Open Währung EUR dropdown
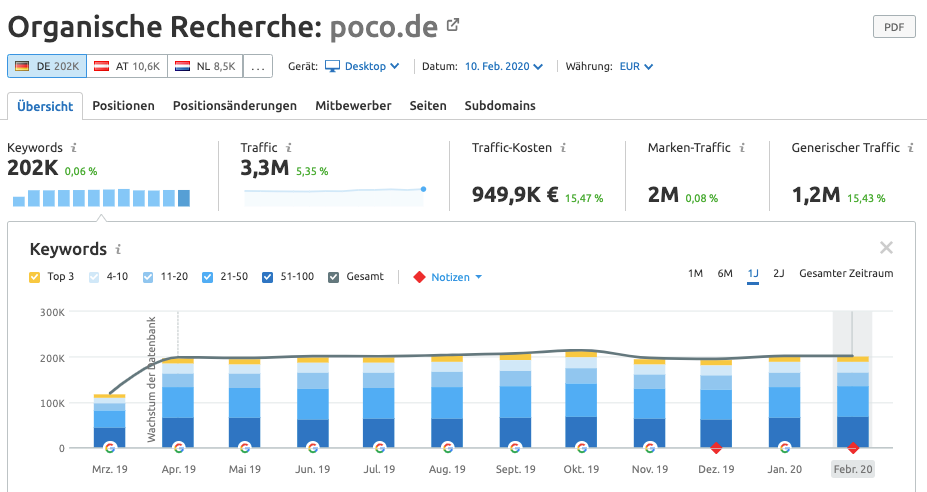 tap(636, 66)
